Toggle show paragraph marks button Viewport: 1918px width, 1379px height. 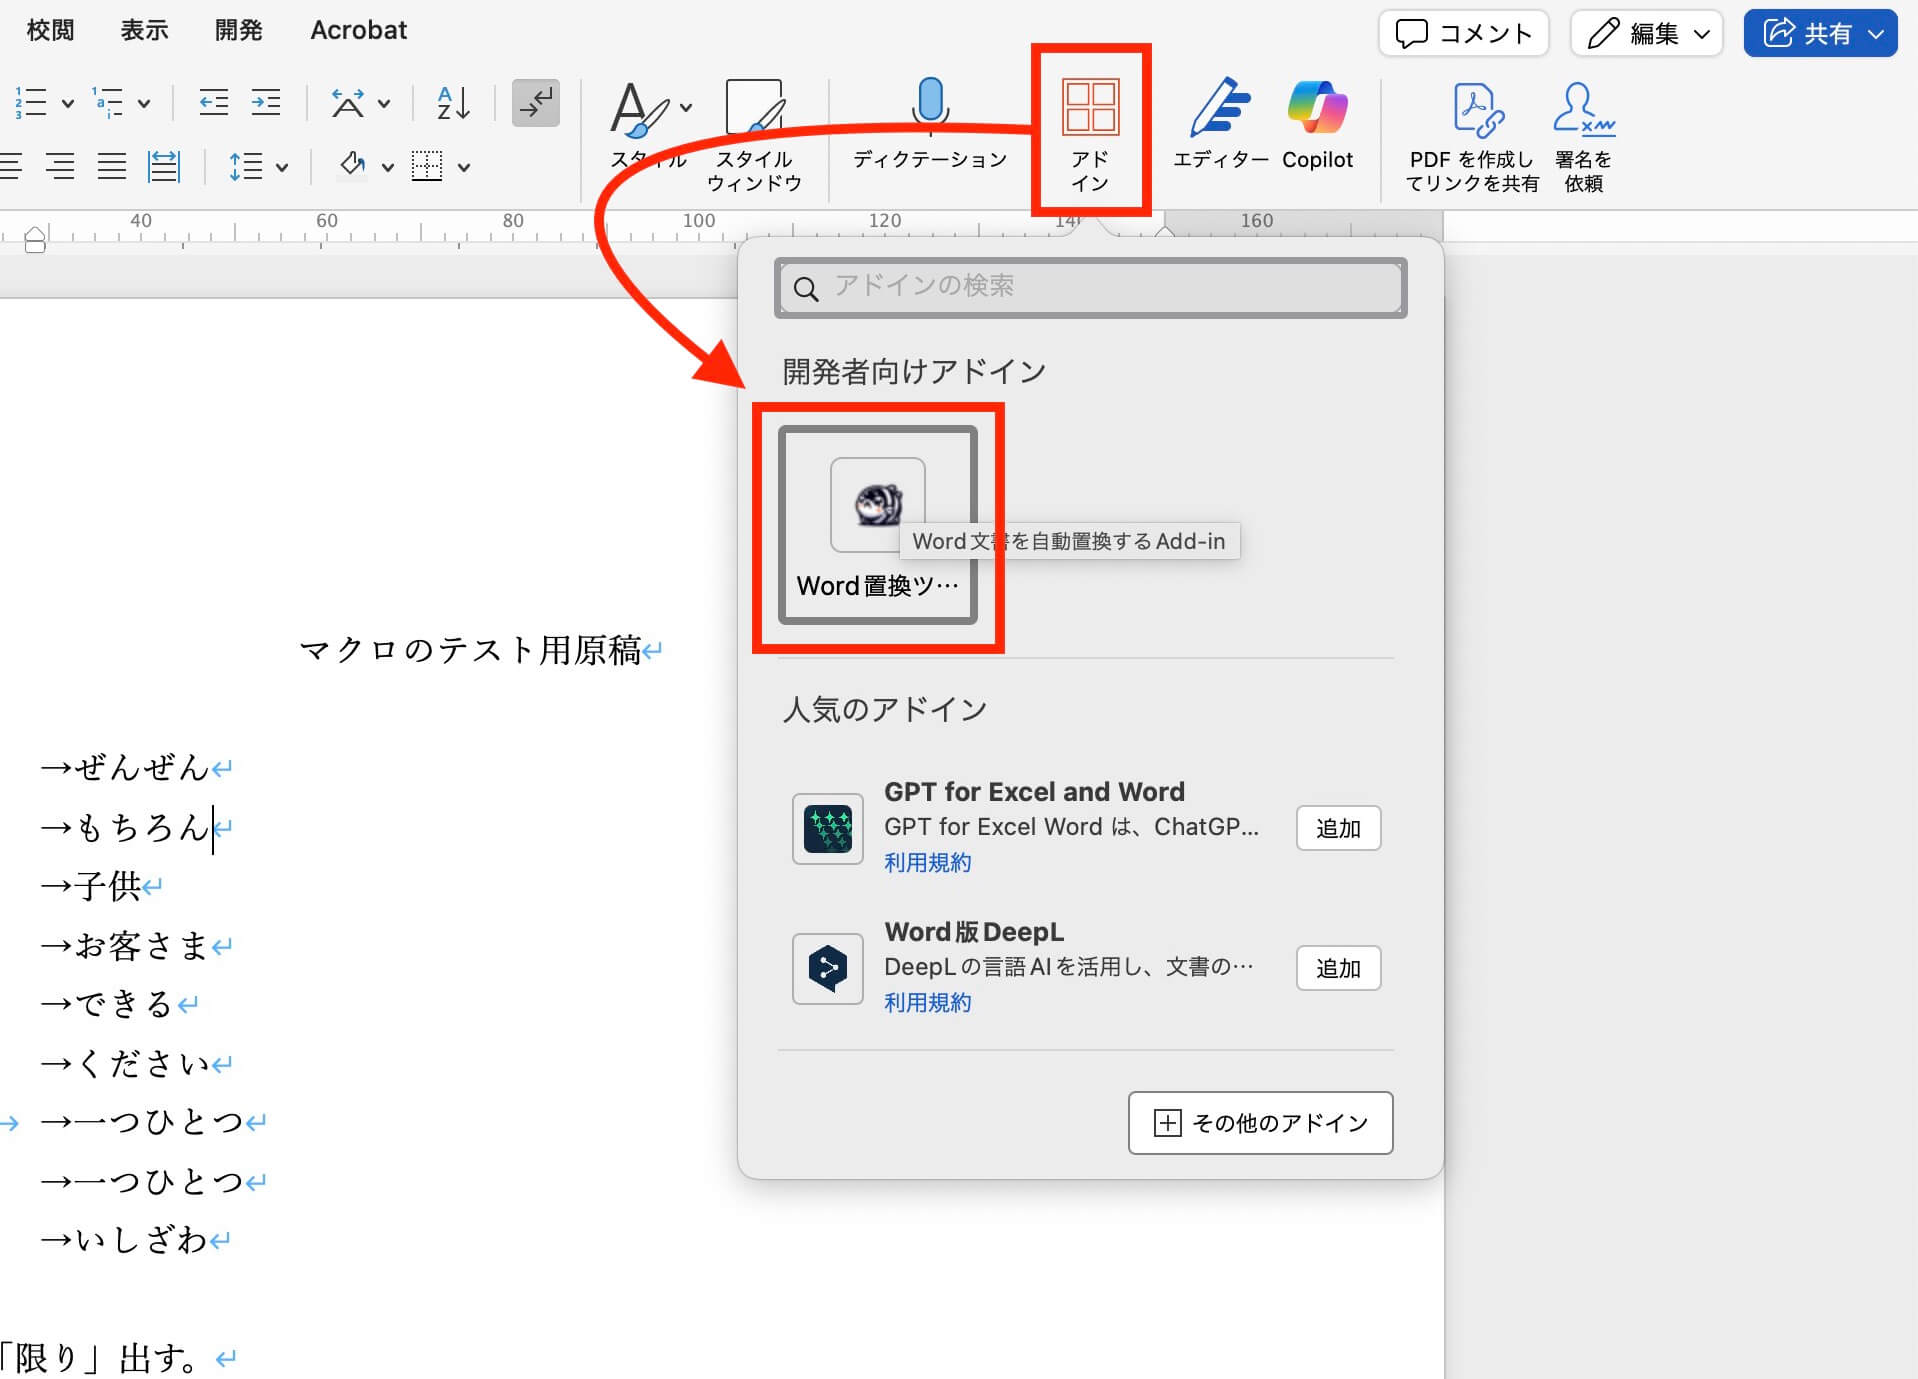(x=536, y=102)
